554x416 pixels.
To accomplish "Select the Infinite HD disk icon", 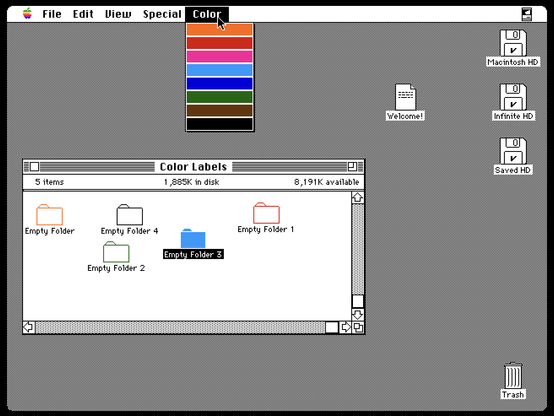I will 513,97.
